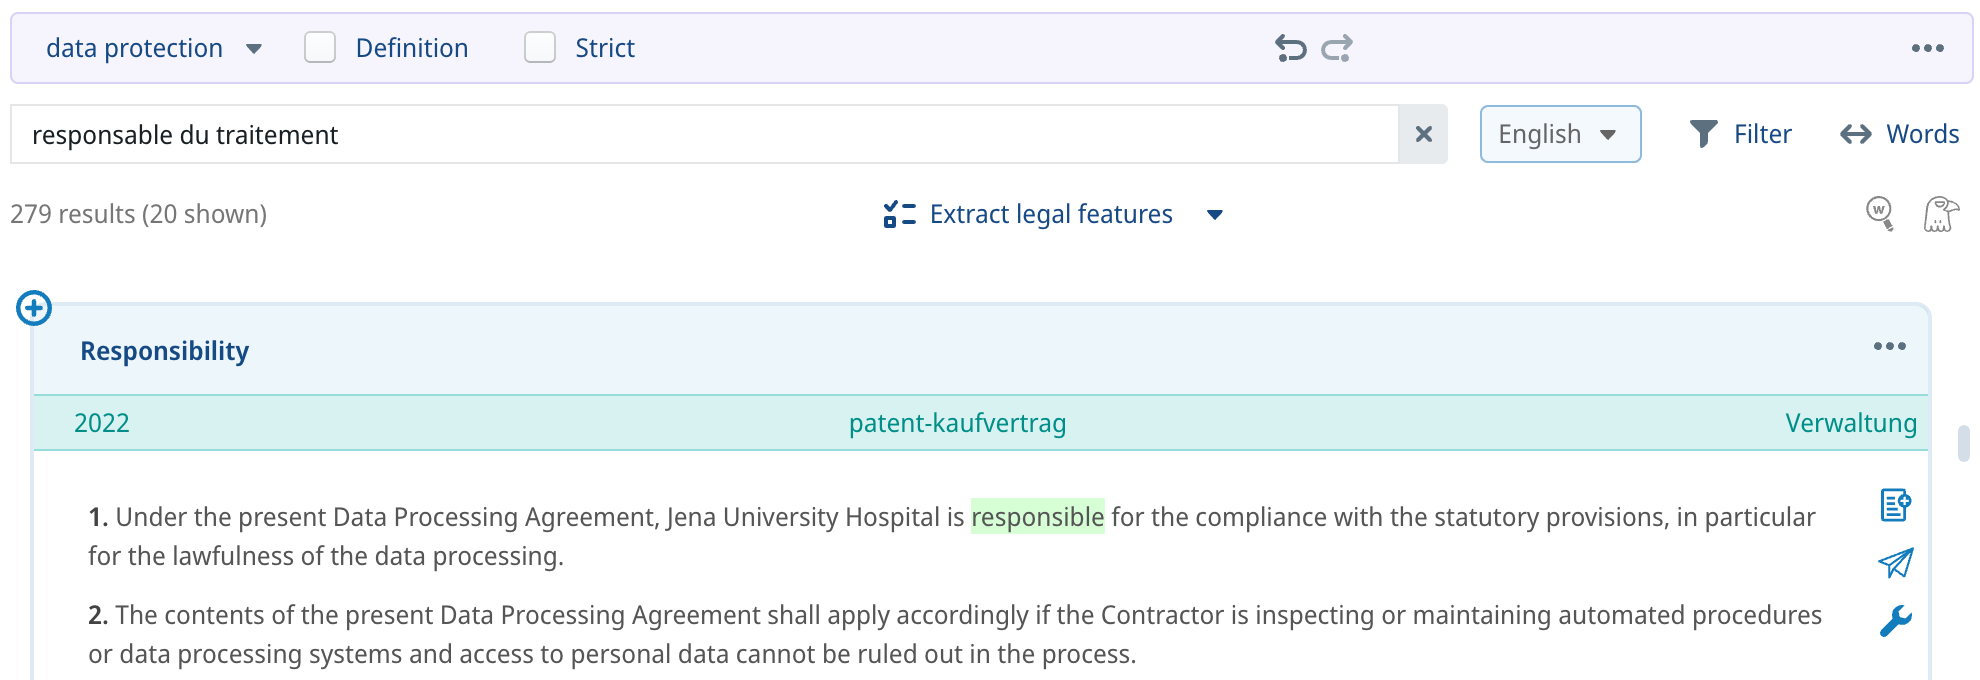Image resolution: width=1980 pixels, height=680 pixels.
Task: Click the Words button
Action: tap(1899, 134)
